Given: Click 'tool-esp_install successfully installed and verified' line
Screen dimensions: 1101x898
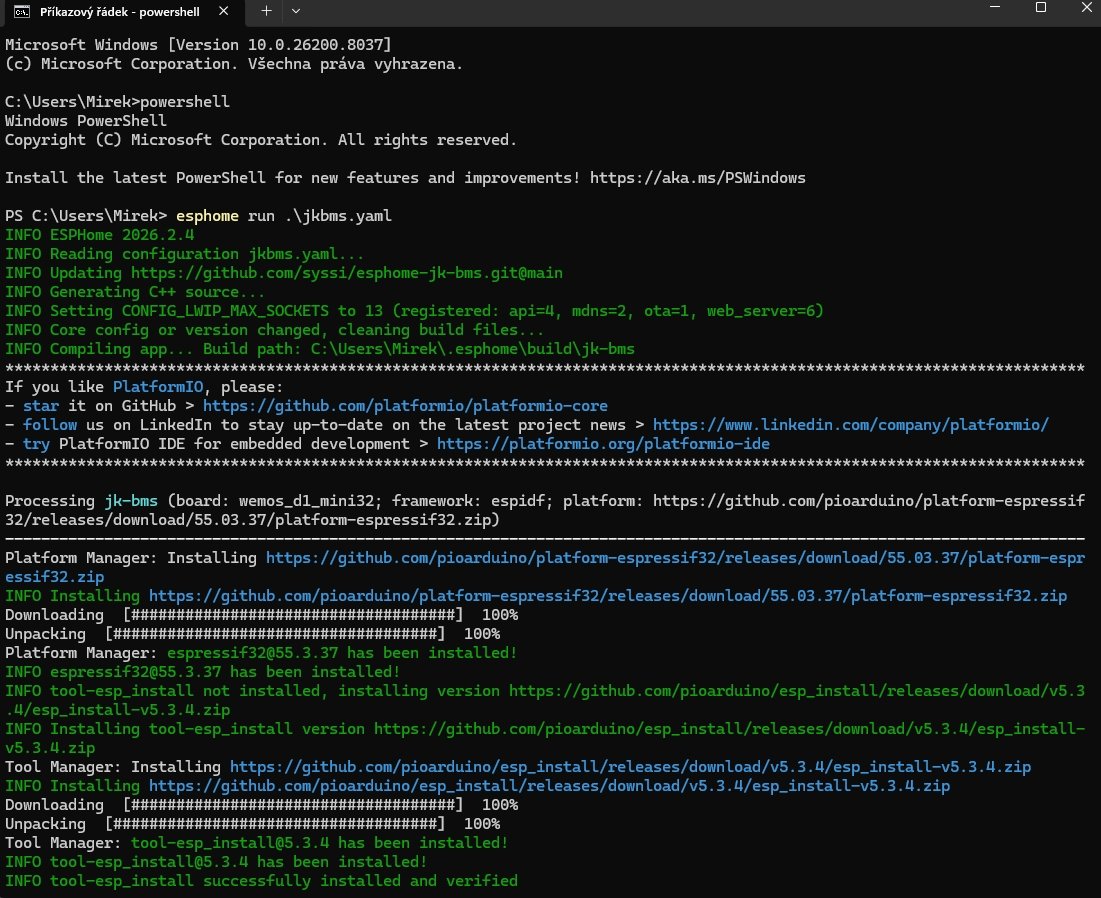Looking at the screenshot, I should pyautogui.click(x=261, y=880).
